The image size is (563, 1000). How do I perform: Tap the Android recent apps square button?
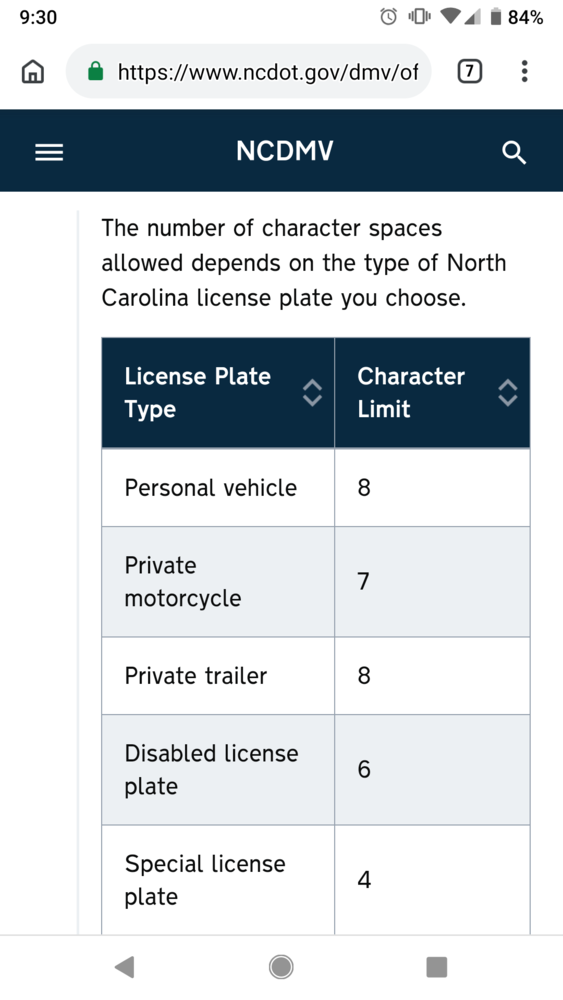pyautogui.click(x=437, y=967)
